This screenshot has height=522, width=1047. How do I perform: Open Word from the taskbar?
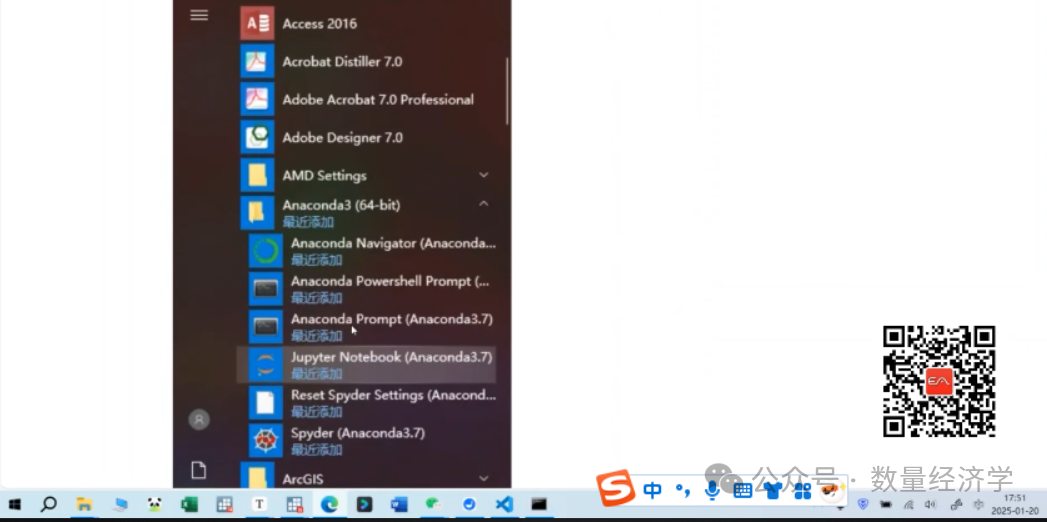pos(399,504)
